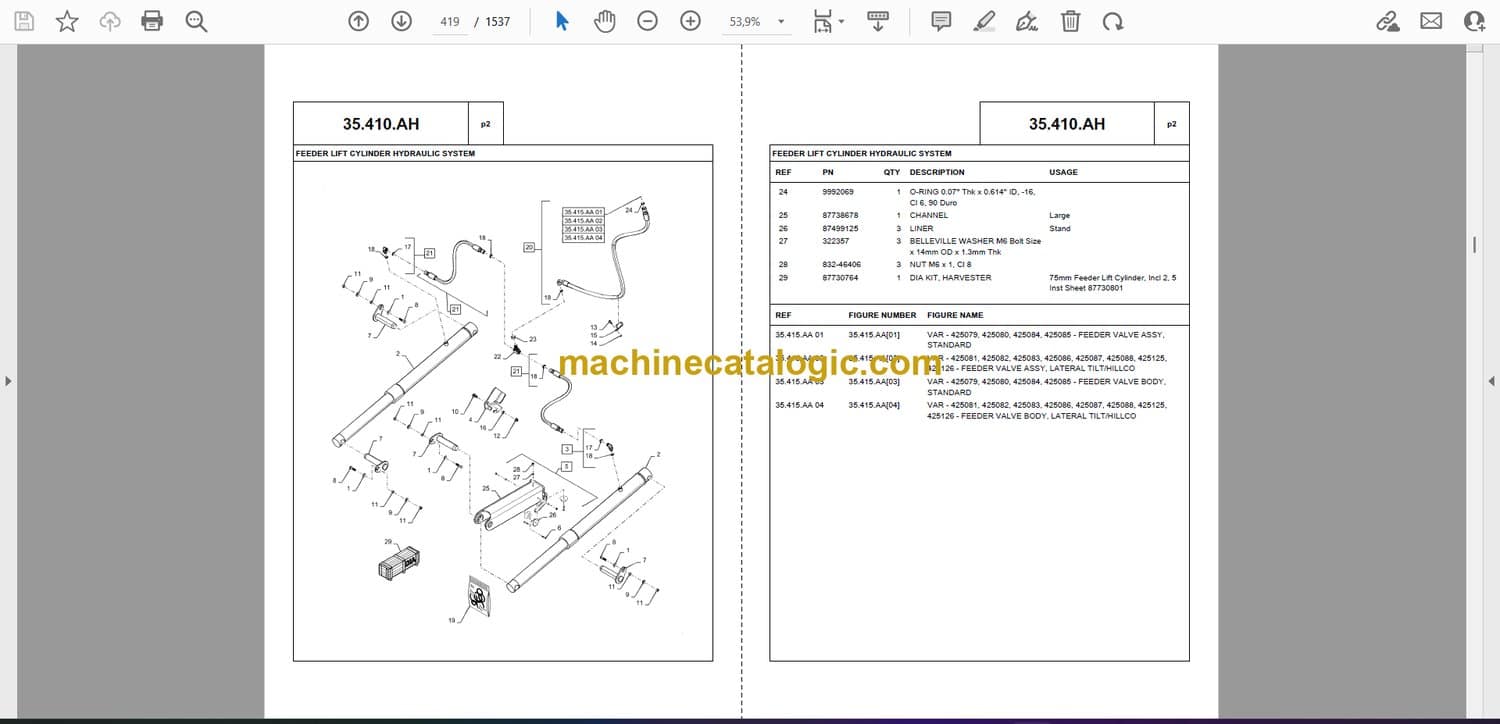
Task: Click the cloud upload icon
Action: pyautogui.click(x=110, y=21)
